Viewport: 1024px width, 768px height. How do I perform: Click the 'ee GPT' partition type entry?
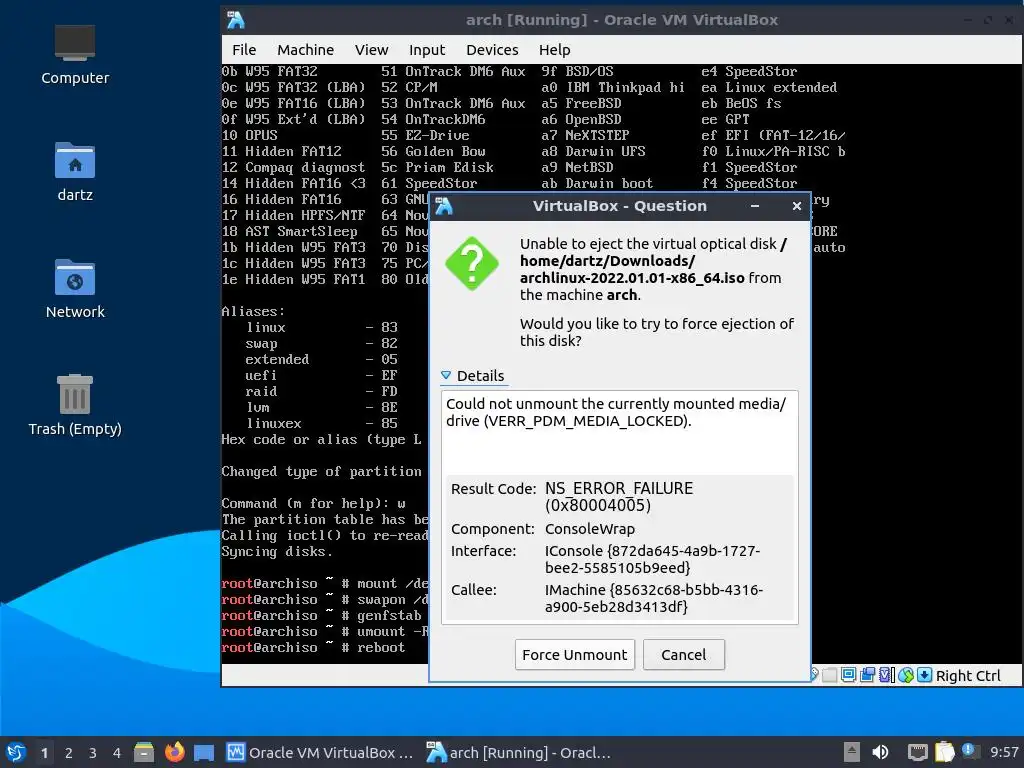coord(725,120)
